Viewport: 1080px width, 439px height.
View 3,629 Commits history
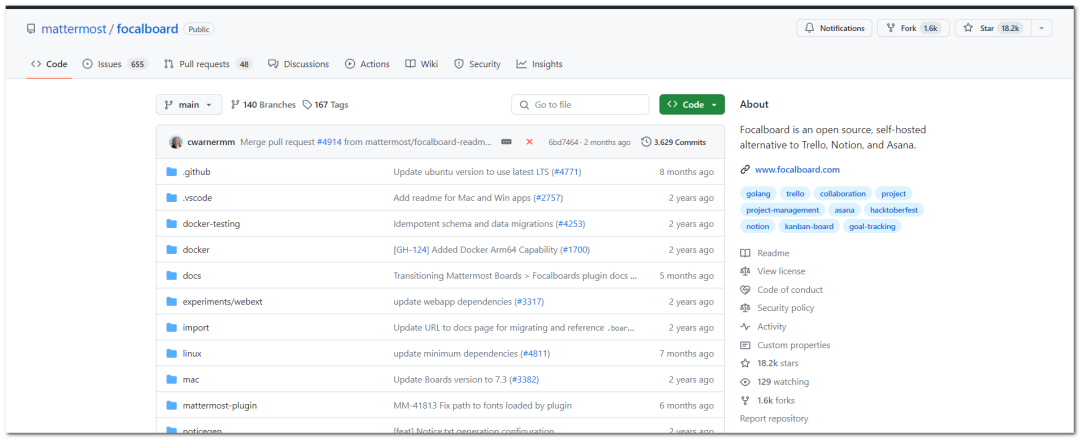coord(673,142)
